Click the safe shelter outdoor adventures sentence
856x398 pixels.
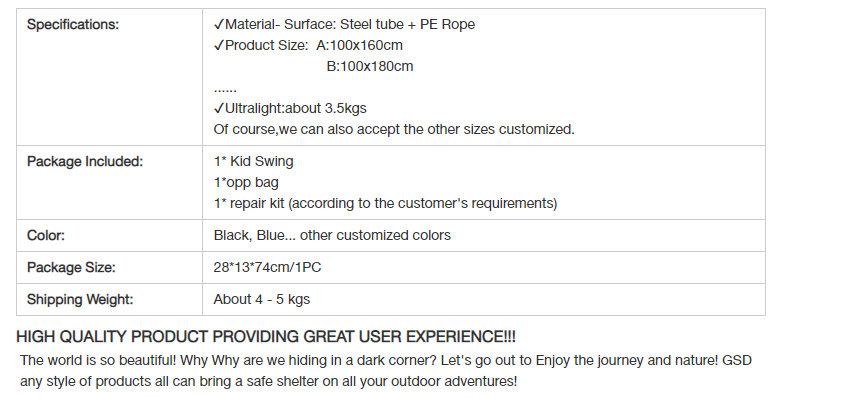click(x=269, y=381)
